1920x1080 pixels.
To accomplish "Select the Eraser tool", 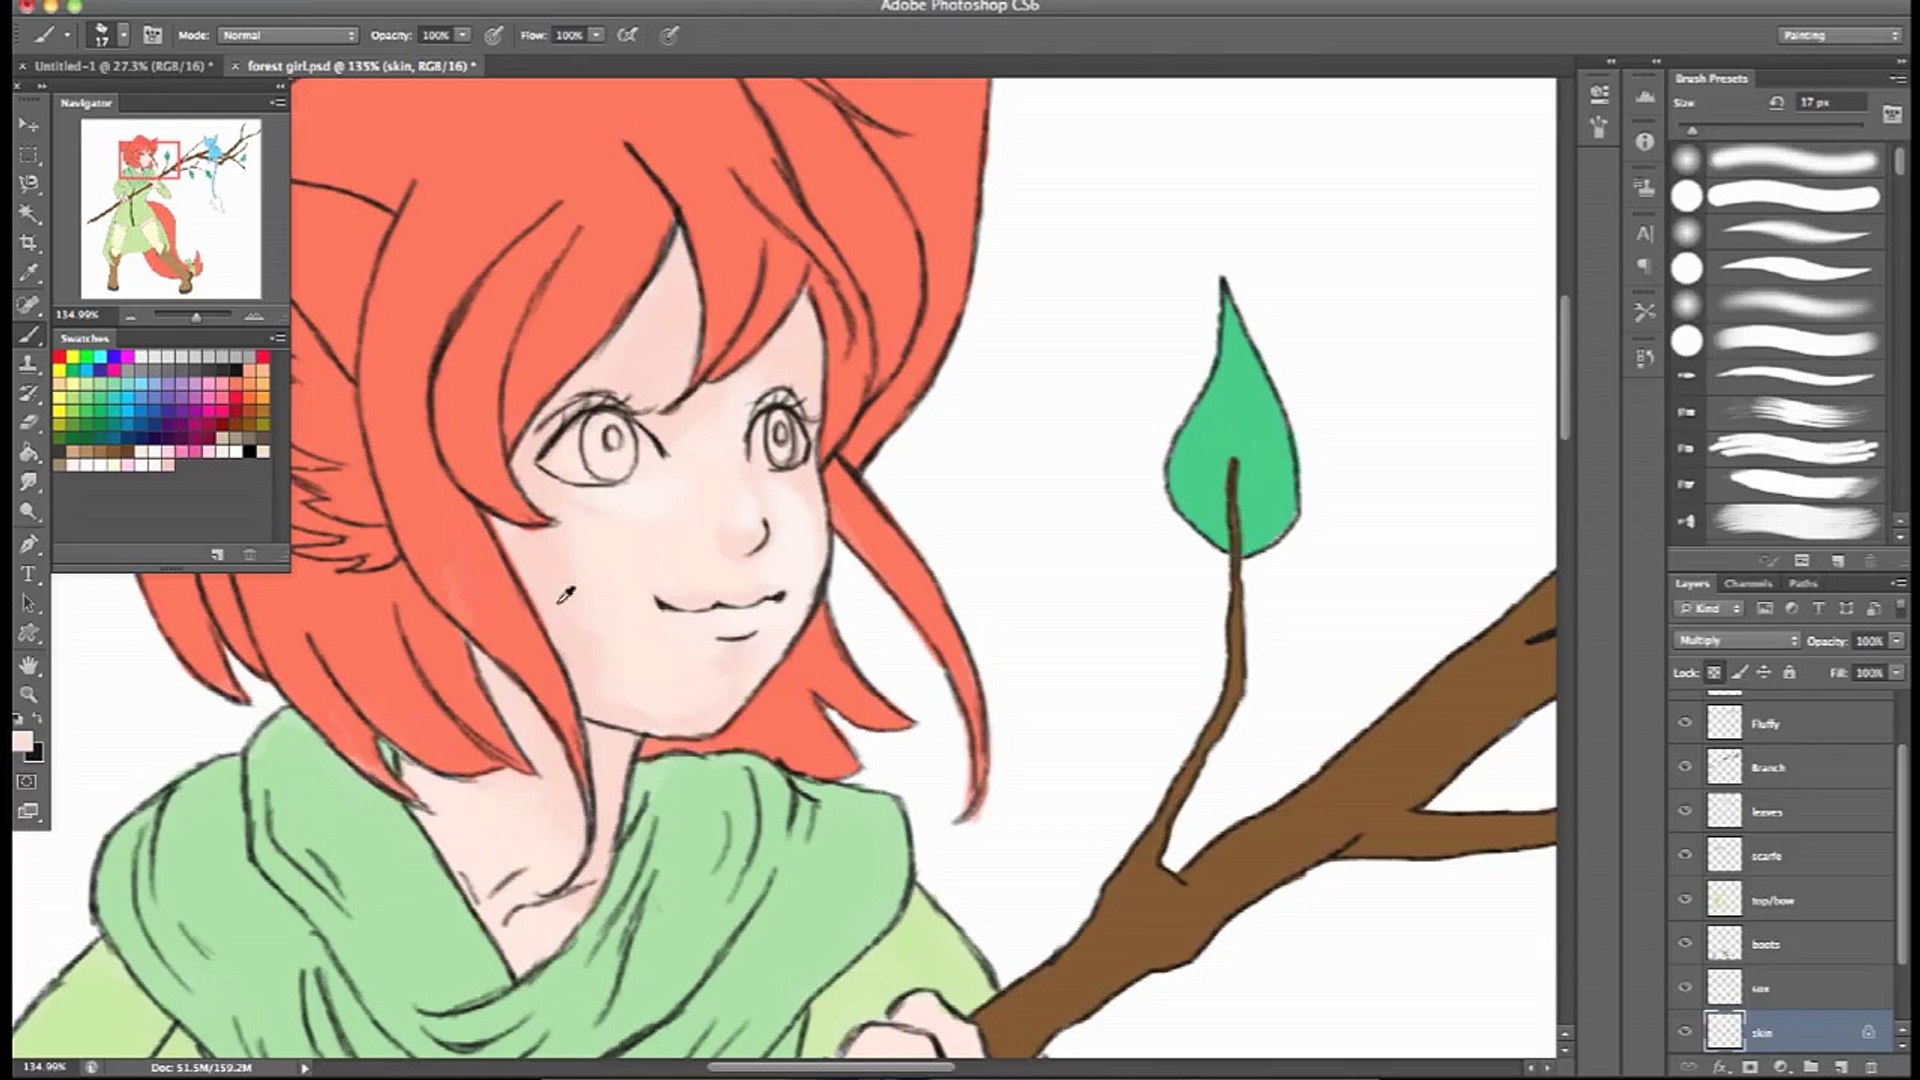I will pos(28,422).
